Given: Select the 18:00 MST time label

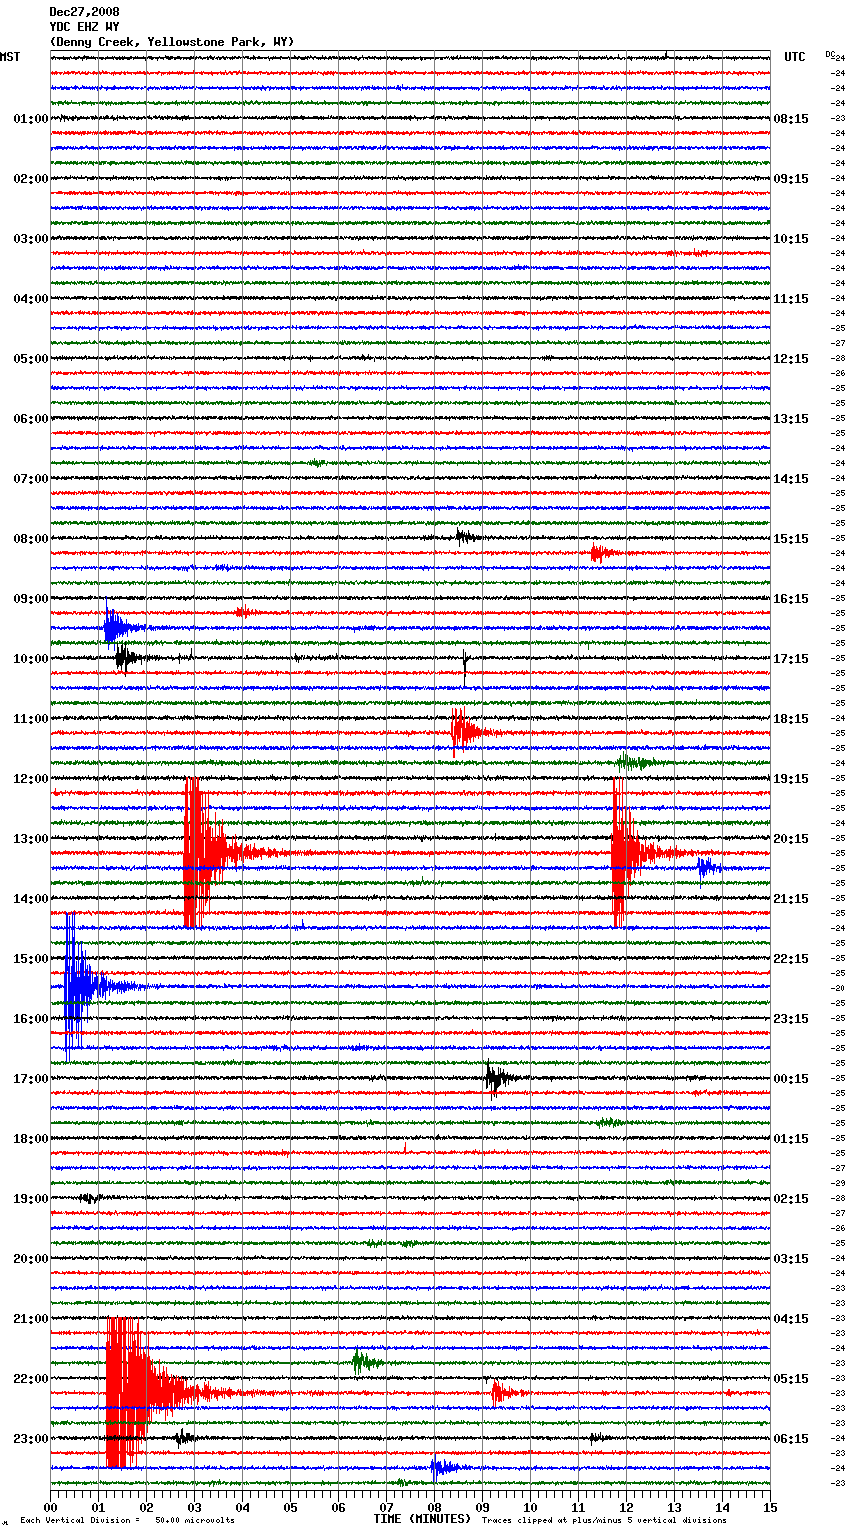Looking at the screenshot, I should (31, 1139).
